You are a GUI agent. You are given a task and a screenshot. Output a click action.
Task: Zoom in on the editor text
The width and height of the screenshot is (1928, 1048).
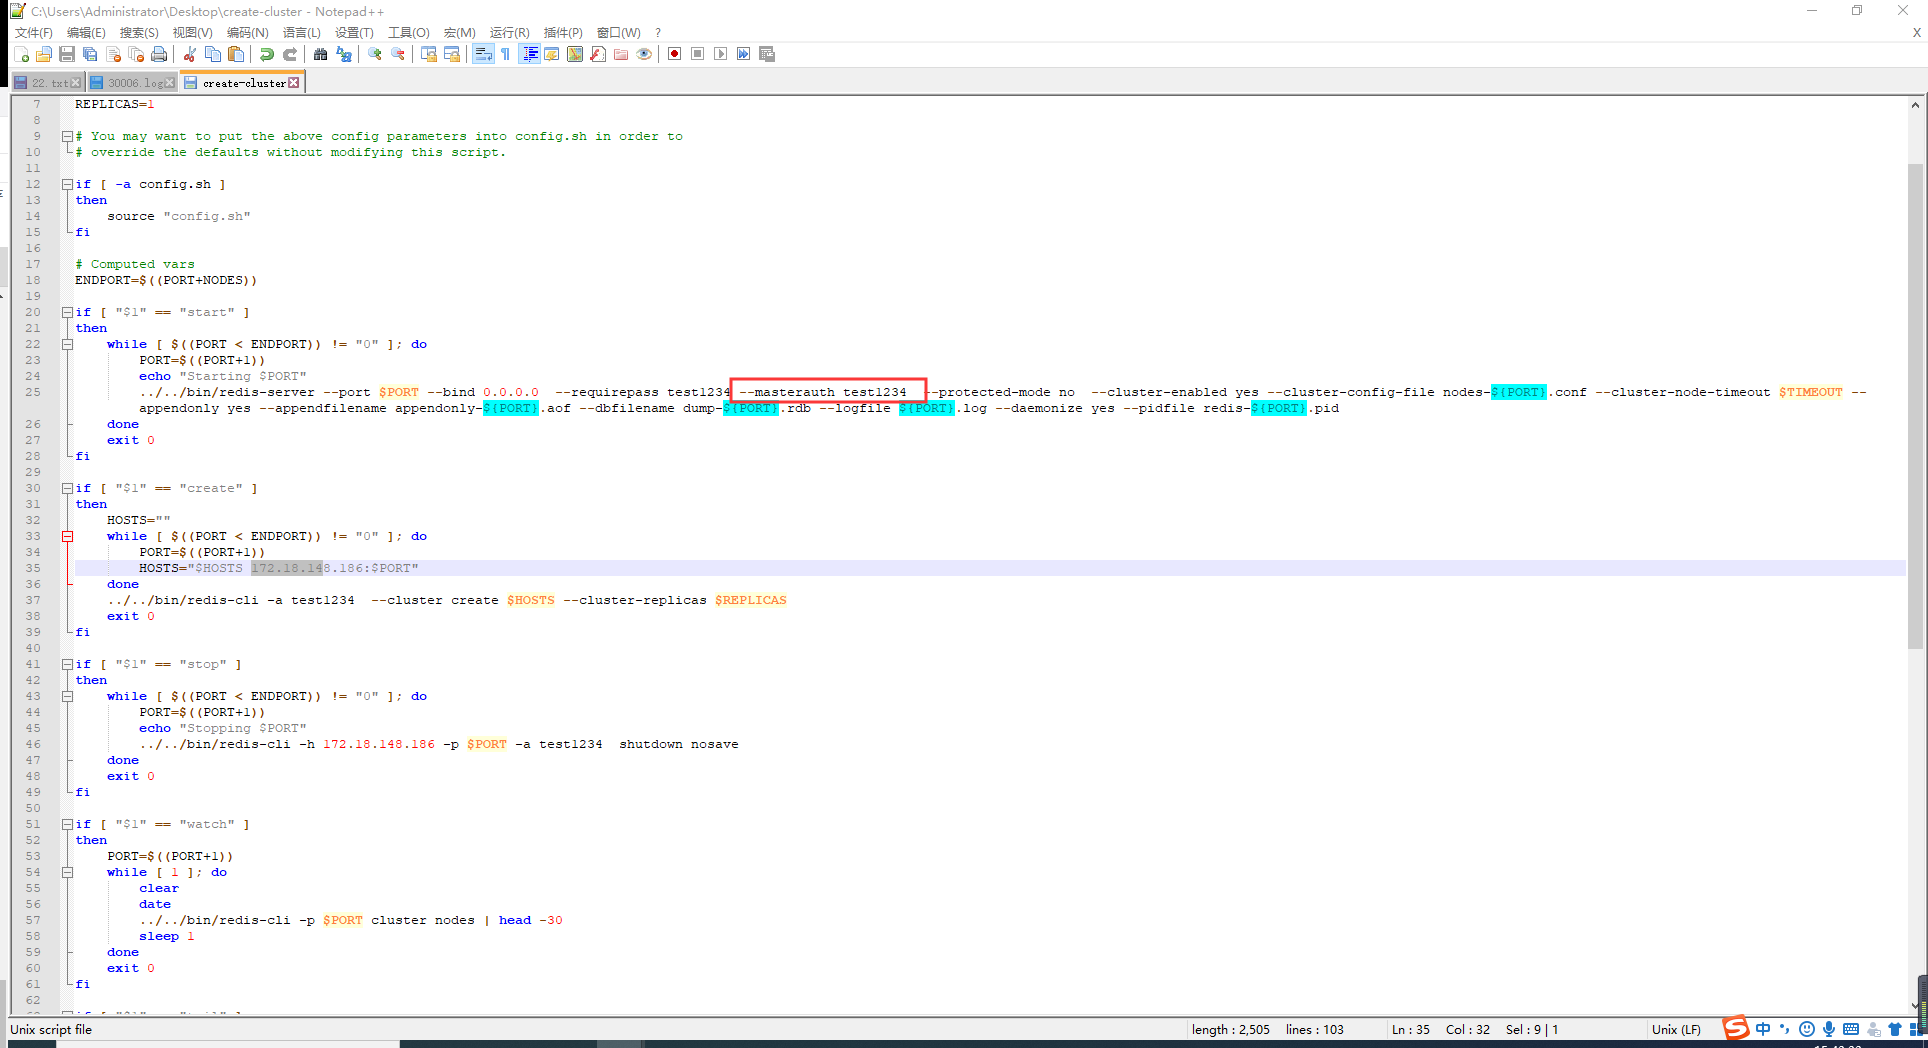click(375, 54)
